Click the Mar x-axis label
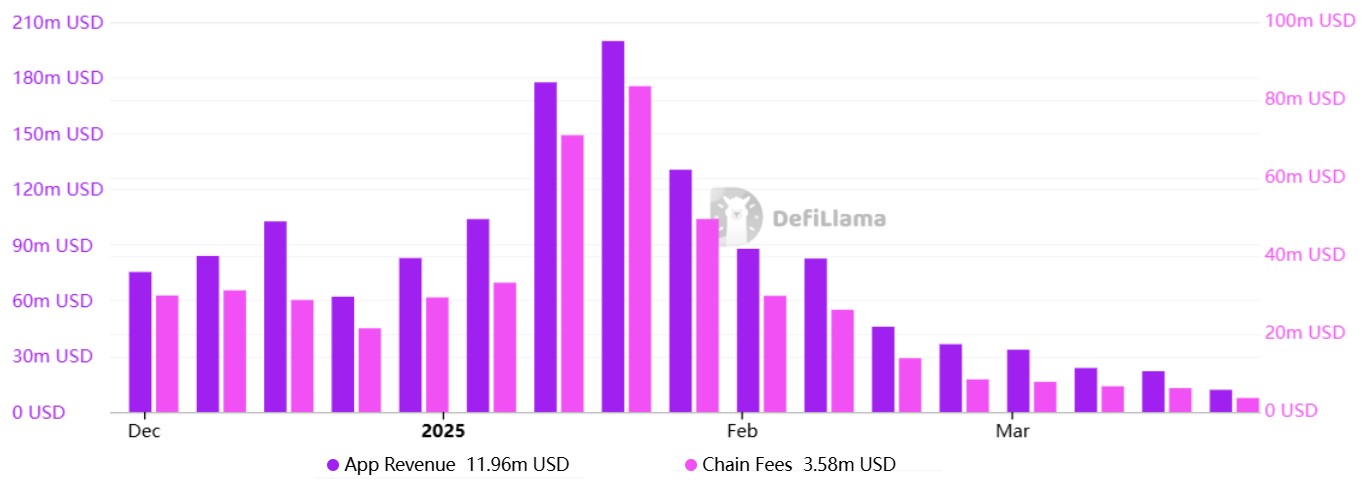The height and width of the screenshot is (484, 1368). [x=1012, y=431]
